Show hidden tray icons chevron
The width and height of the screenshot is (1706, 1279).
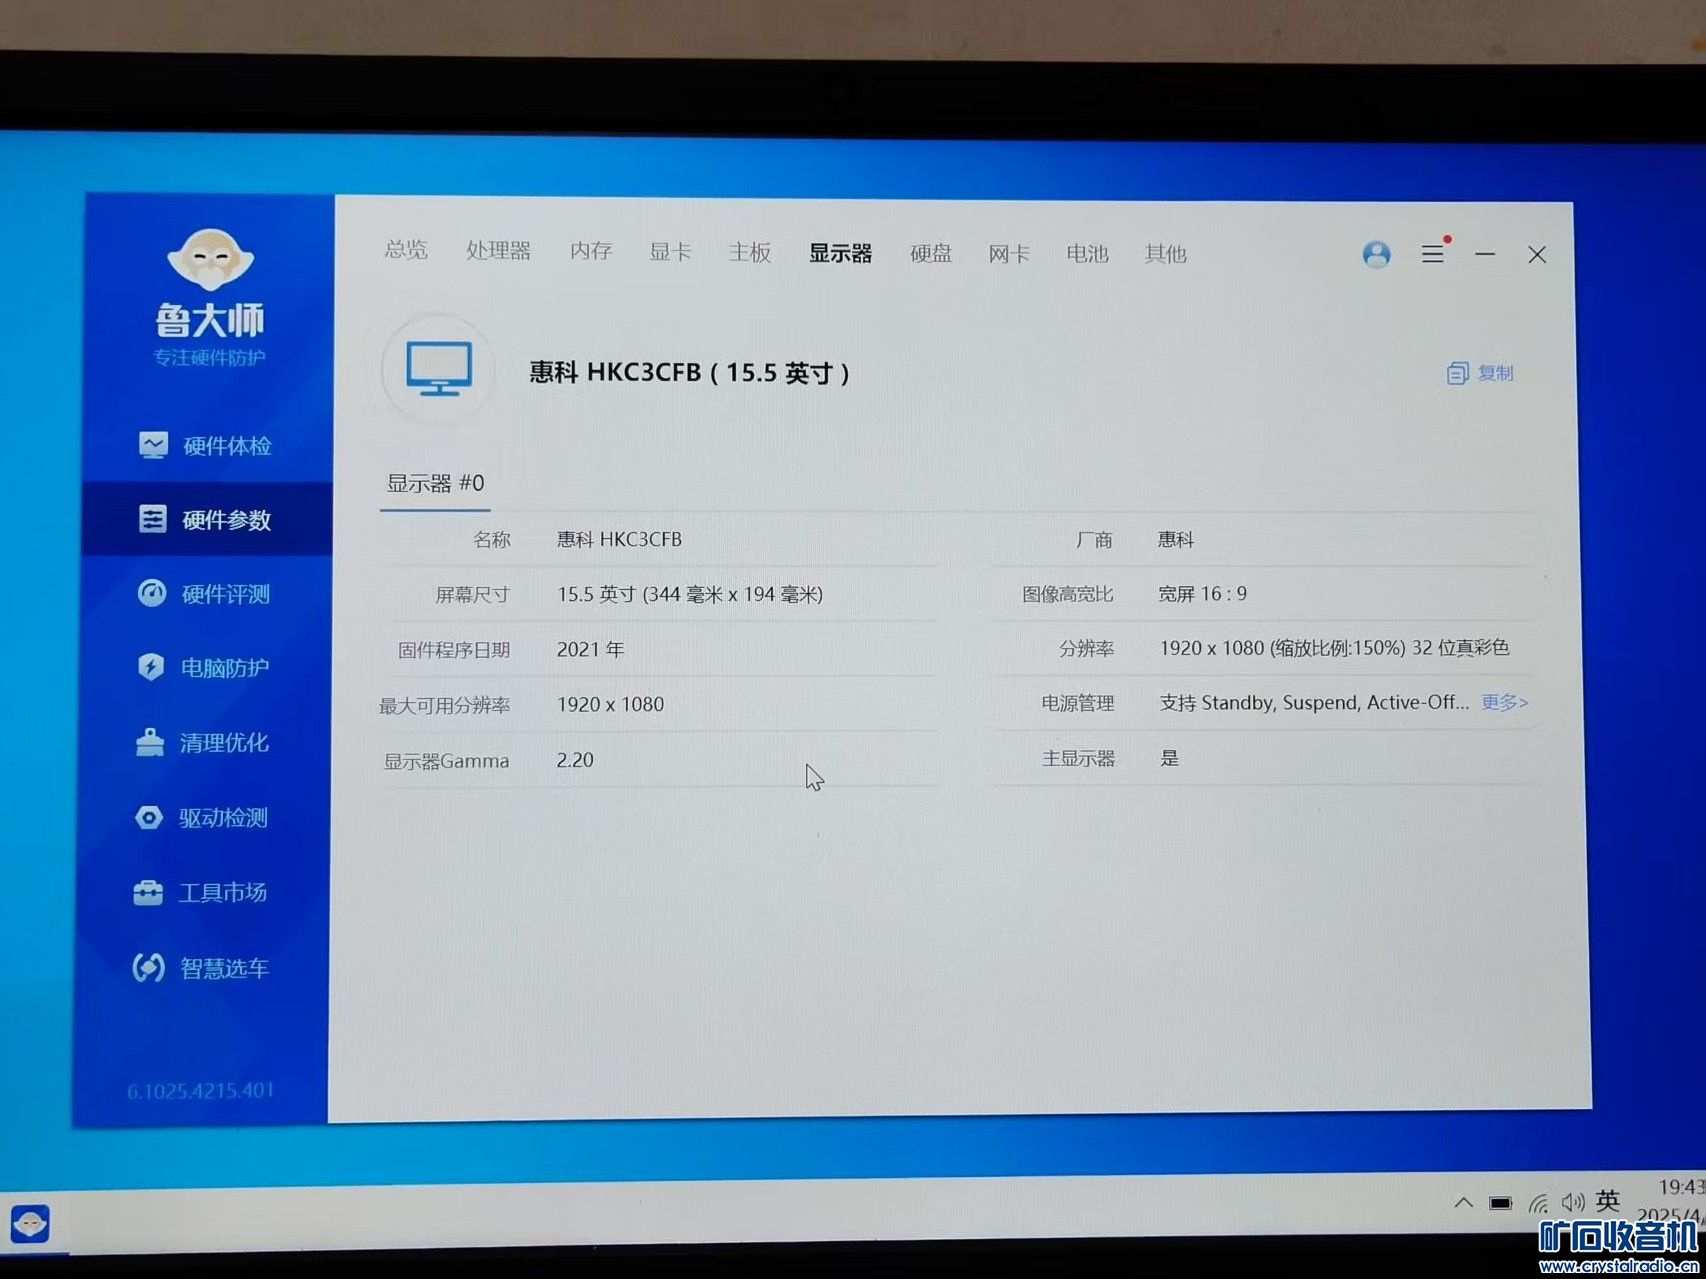coord(1463,1202)
